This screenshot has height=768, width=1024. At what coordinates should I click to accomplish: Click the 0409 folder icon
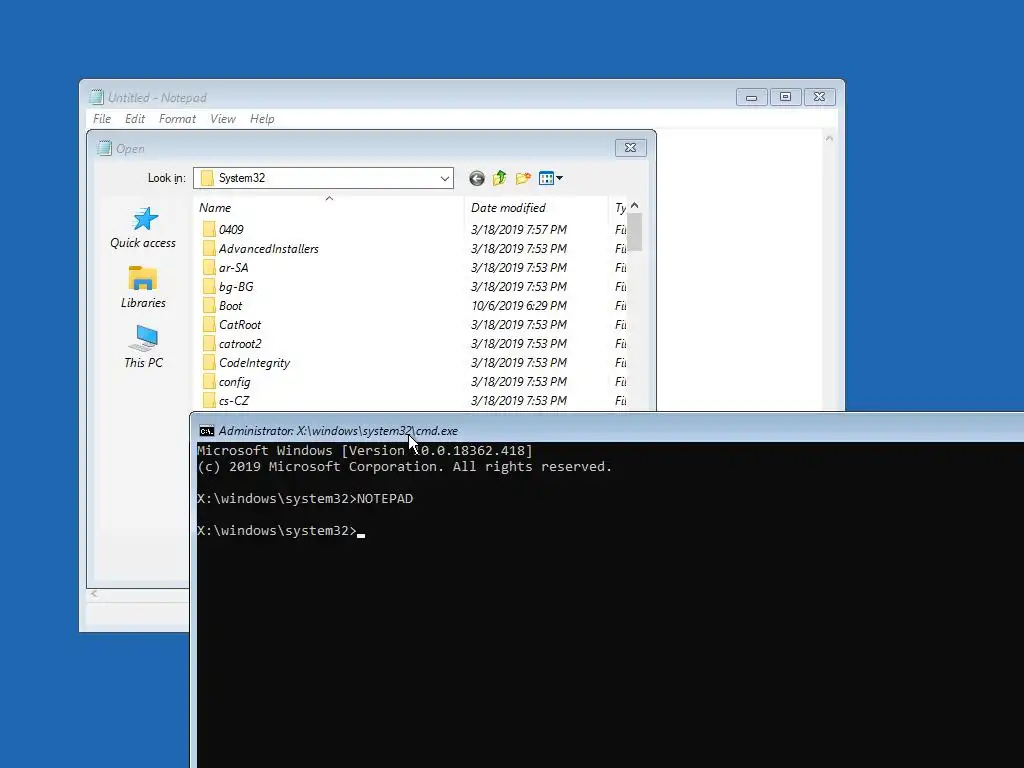click(x=208, y=229)
